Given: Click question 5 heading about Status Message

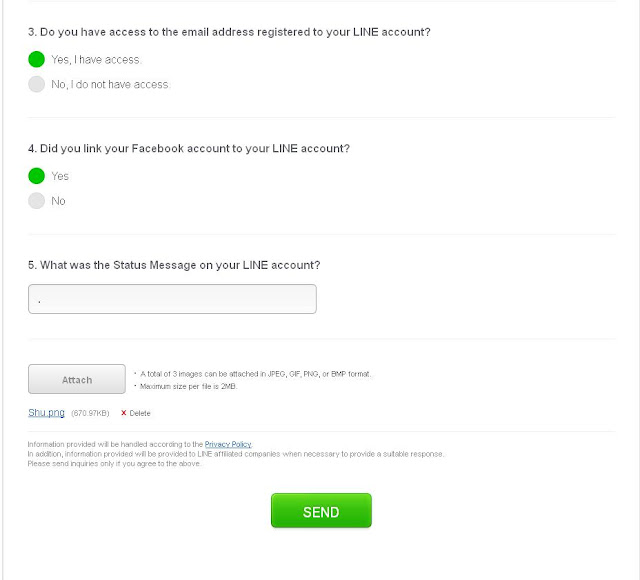Looking at the screenshot, I should pos(174,265).
